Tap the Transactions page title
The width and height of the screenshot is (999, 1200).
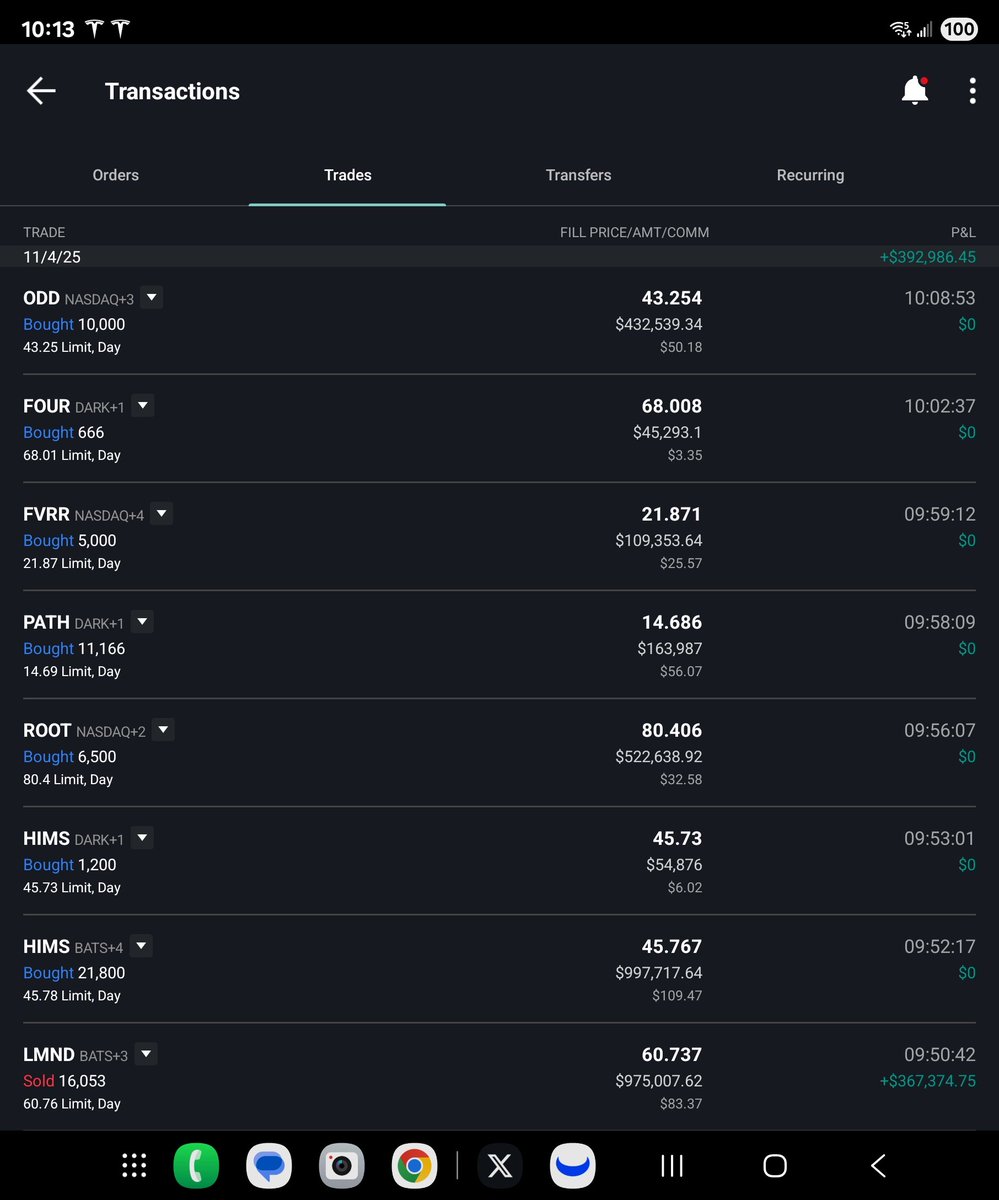(172, 91)
